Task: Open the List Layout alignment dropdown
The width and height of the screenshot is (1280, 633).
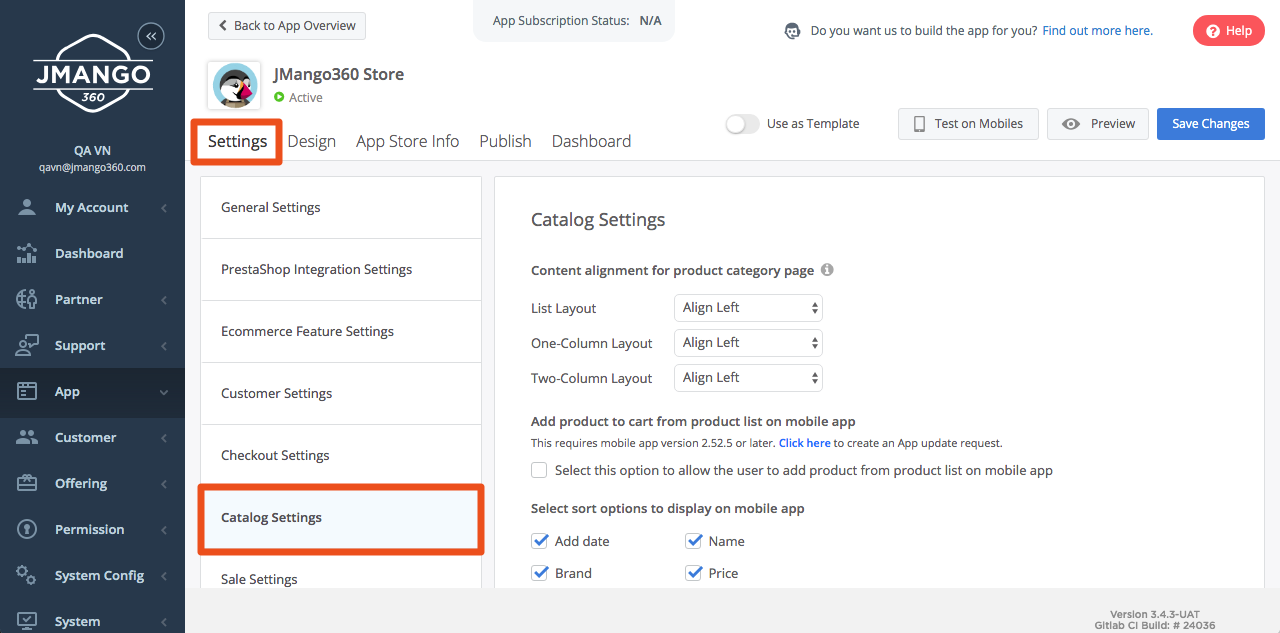Action: tap(748, 308)
